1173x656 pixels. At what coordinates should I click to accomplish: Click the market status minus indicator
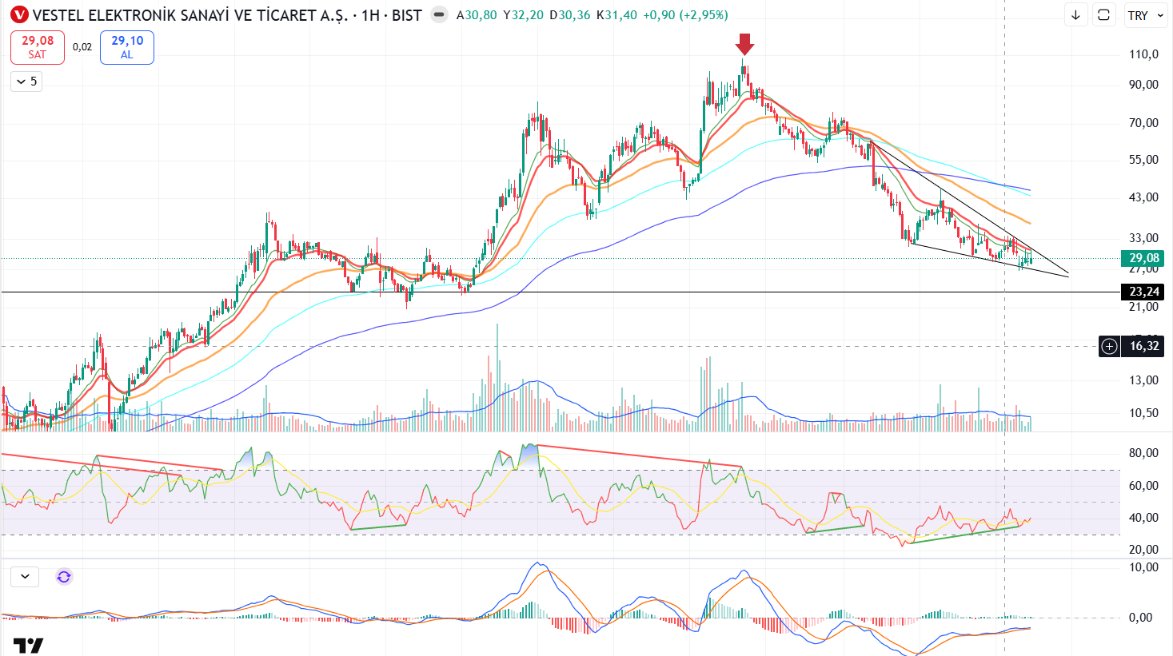click(441, 14)
